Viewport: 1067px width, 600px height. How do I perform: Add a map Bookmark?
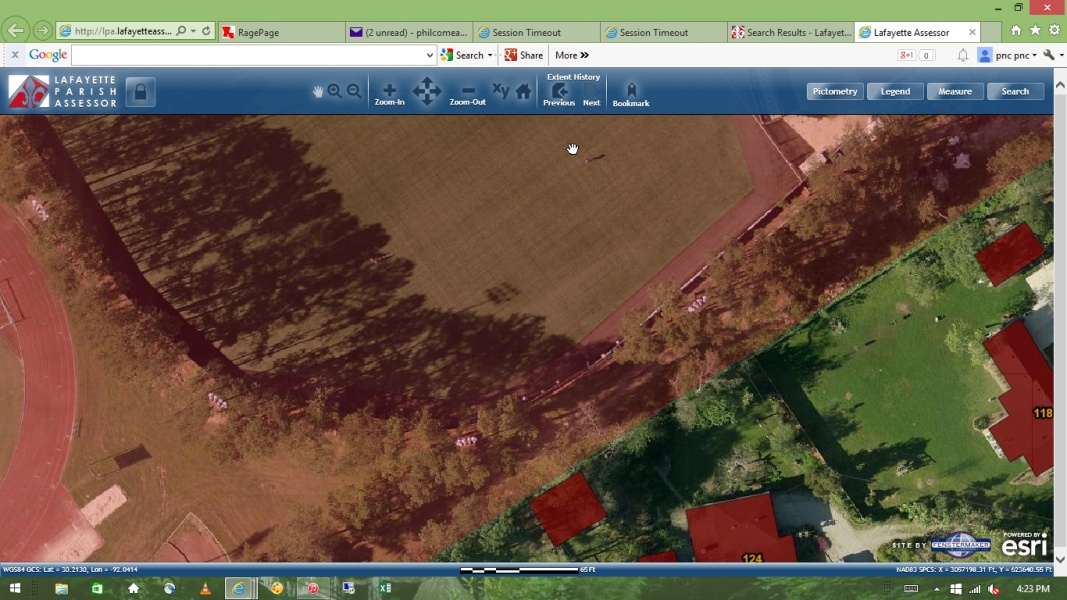[x=631, y=93]
